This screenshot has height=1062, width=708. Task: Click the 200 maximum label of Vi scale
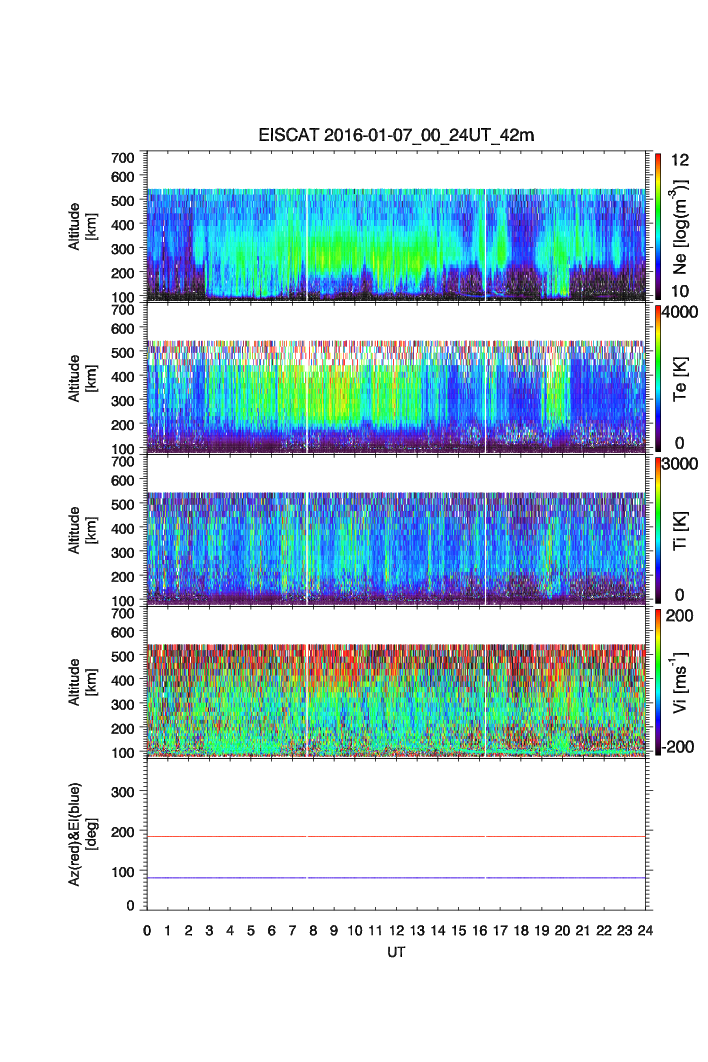(679, 616)
